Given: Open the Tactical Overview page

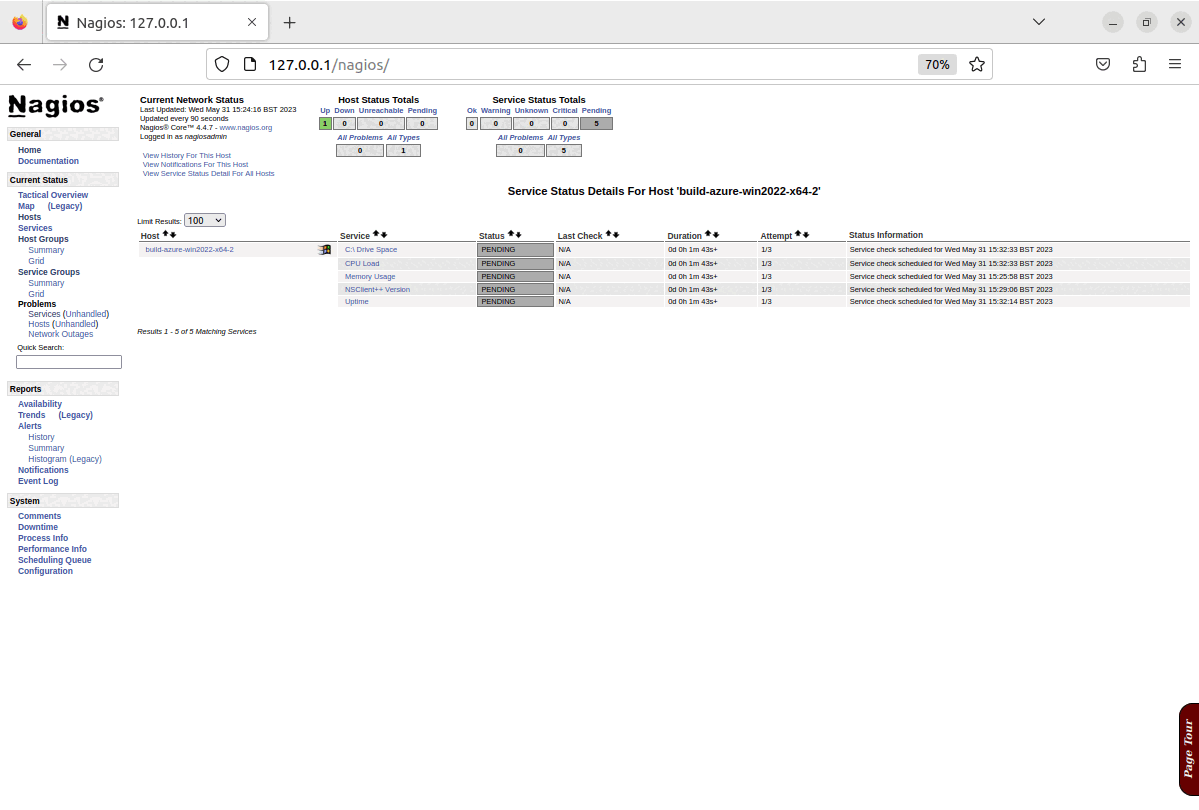Looking at the screenshot, I should (52, 194).
